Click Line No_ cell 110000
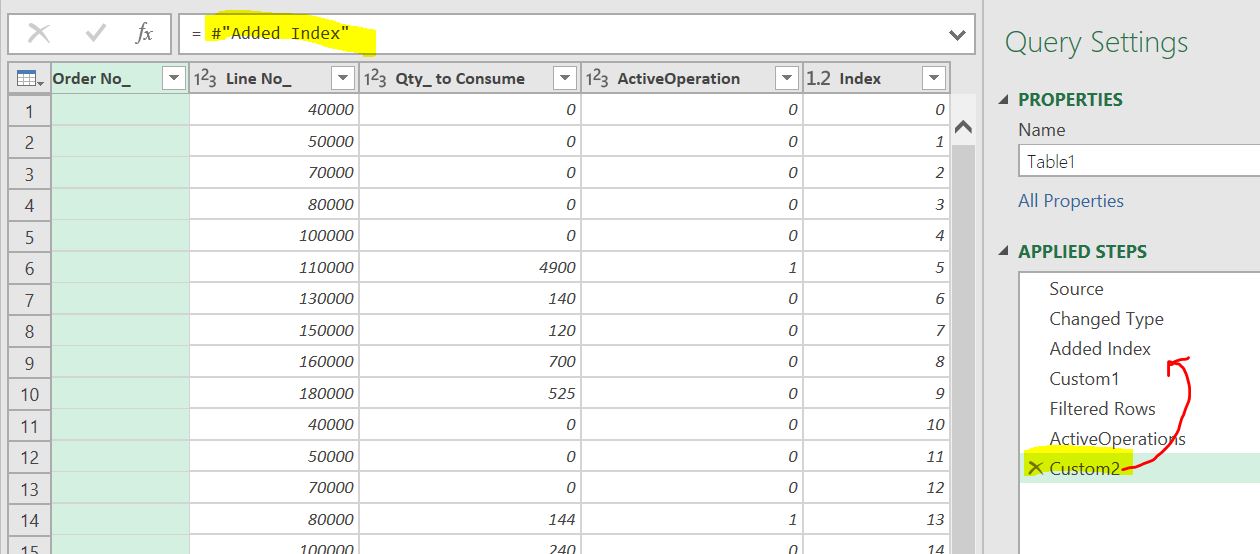Screen dimensions: 1260x554 [x=274, y=268]
